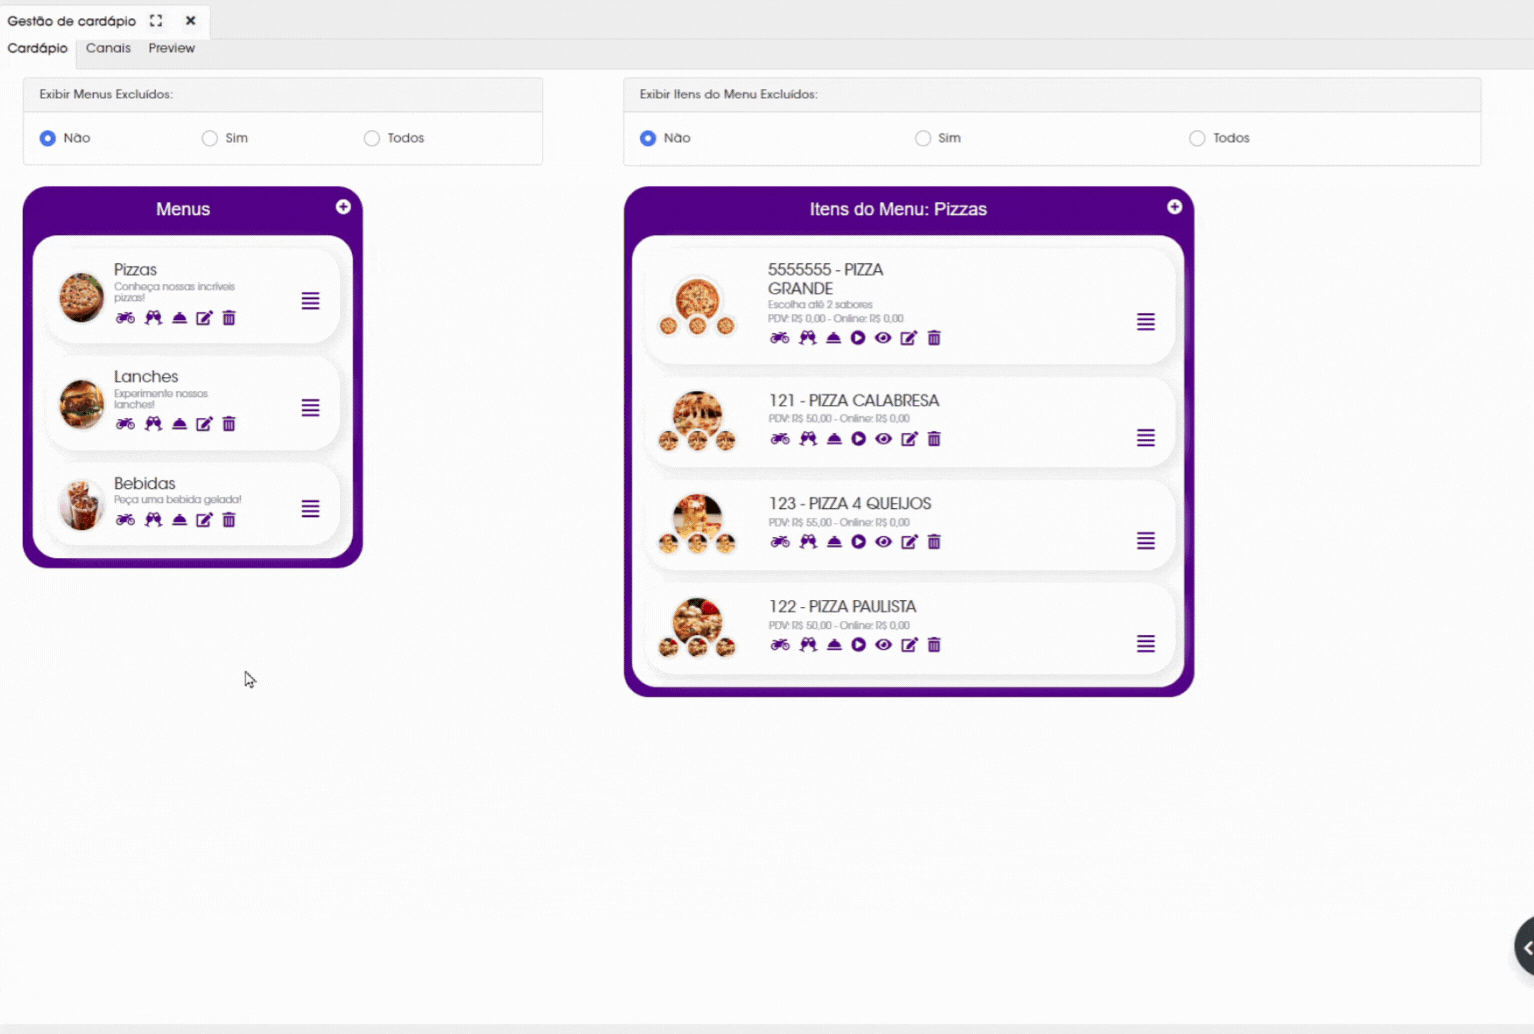
Task: Open the 123 - PIZZA 4 QUEIJOS title
Action: 850,503
